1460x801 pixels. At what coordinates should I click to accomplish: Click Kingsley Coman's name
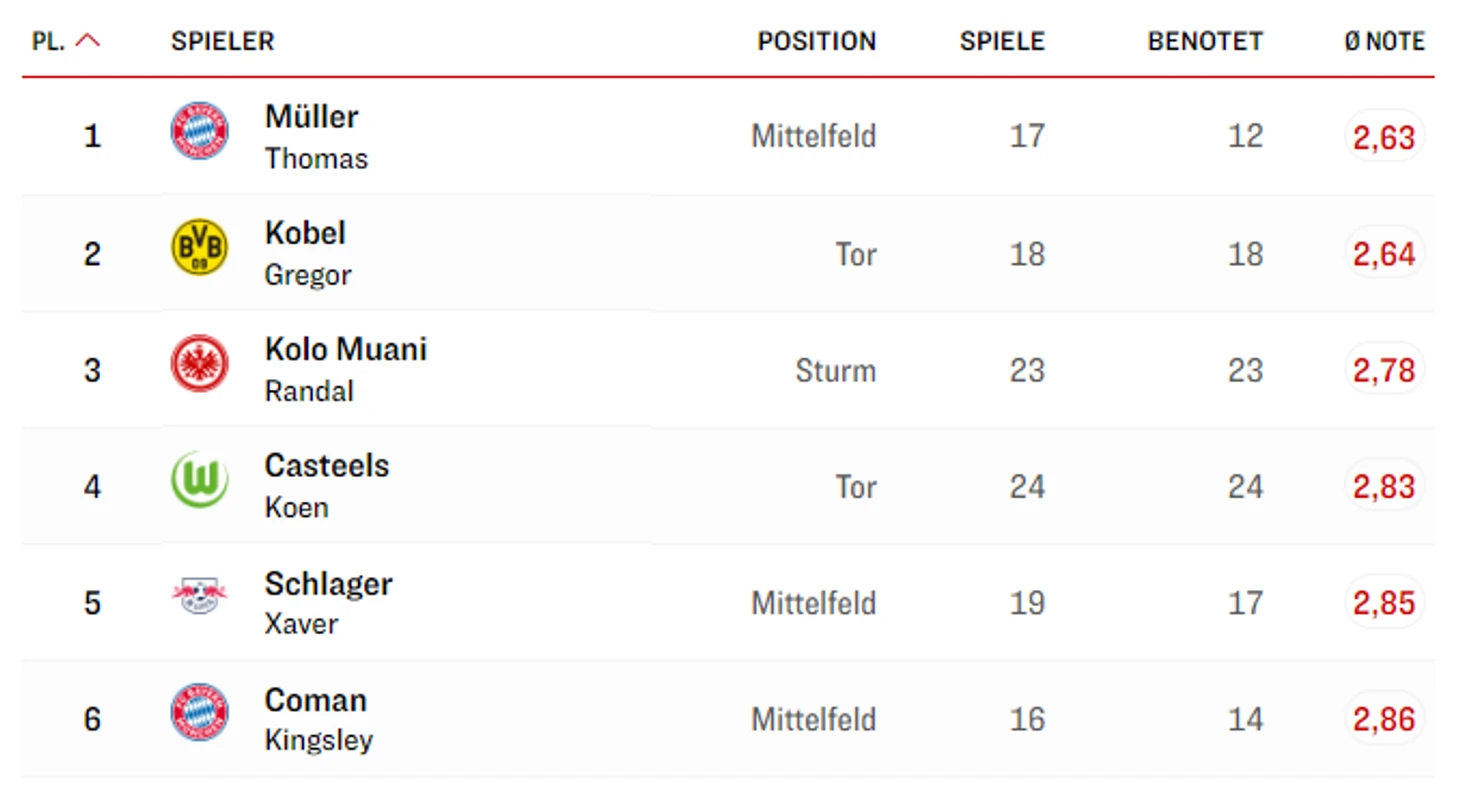[315, 700]
